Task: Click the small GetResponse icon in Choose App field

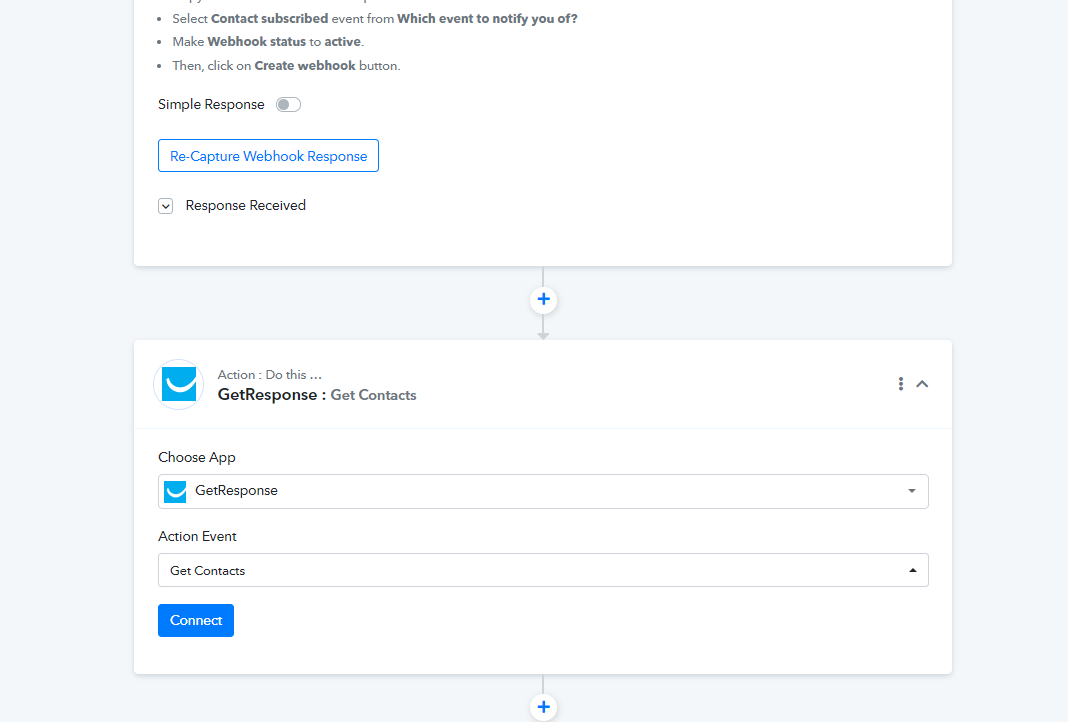Action: click(176, 491)
